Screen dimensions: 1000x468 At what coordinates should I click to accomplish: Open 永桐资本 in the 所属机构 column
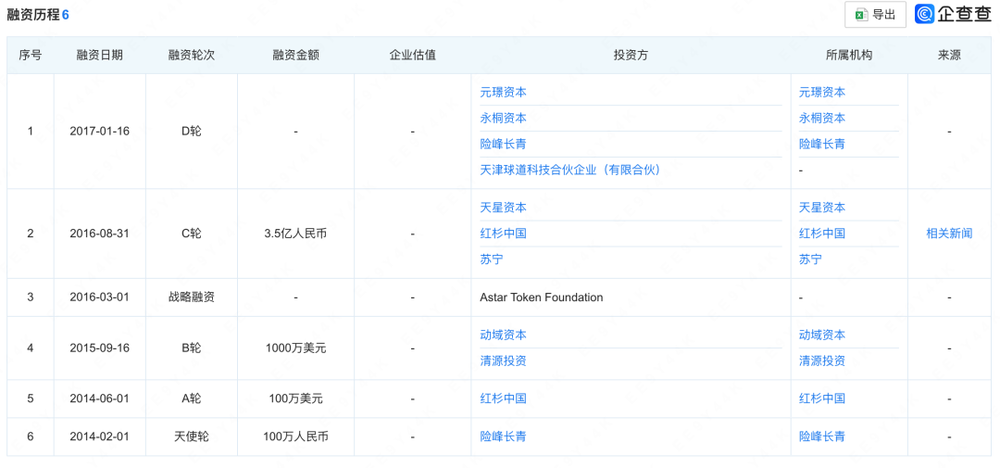(x=822, y=118)
